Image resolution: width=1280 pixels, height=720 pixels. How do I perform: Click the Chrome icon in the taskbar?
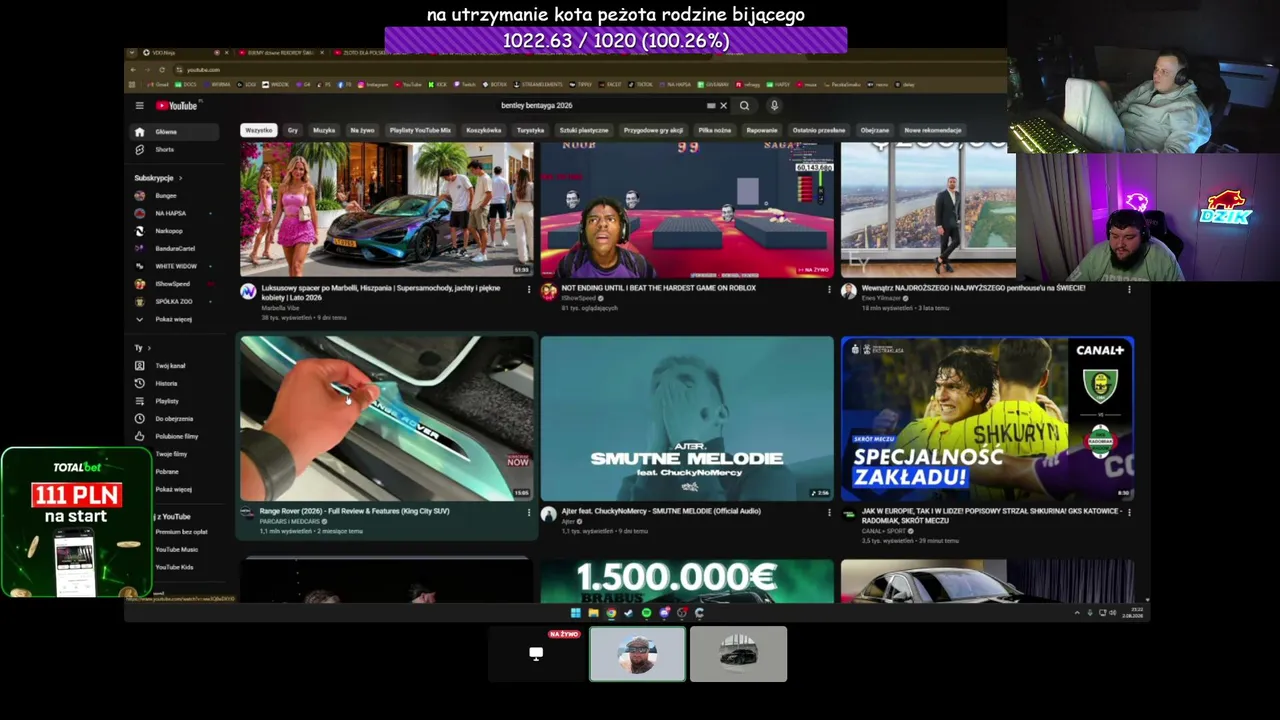(x=611, y=613)
